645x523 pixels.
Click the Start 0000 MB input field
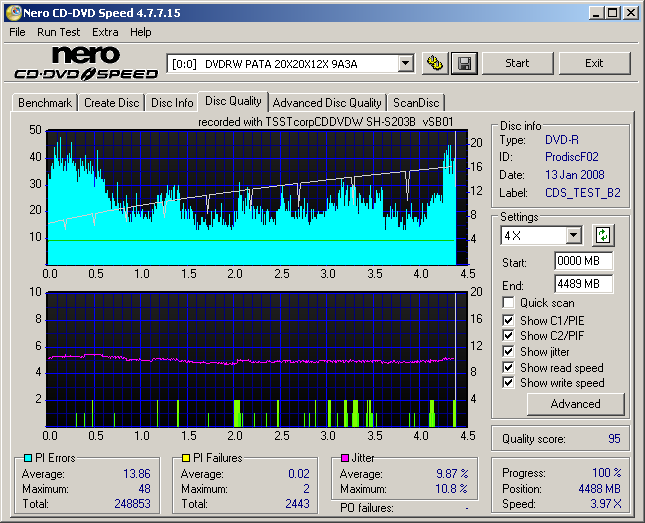click(583, 261)
